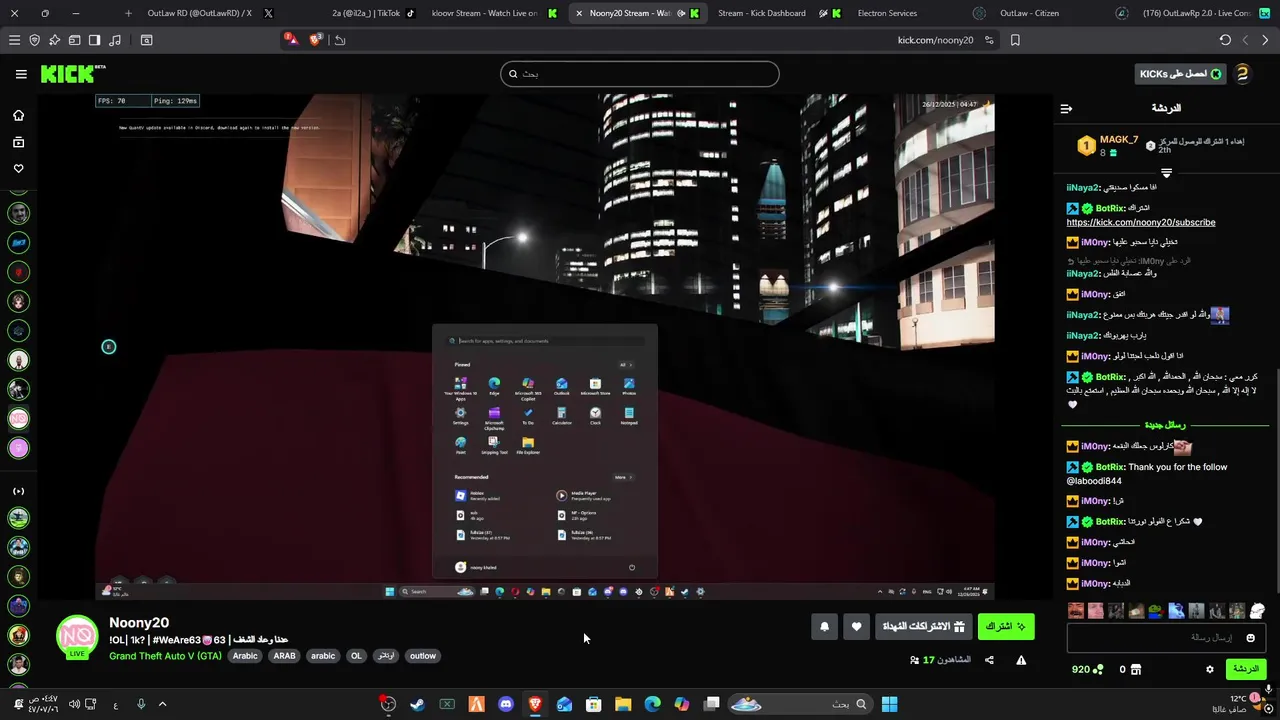Click the heart follow button under the stream
Image resolution: width=1280 pixels, height=720 pixels.
(x=857, y=627)
